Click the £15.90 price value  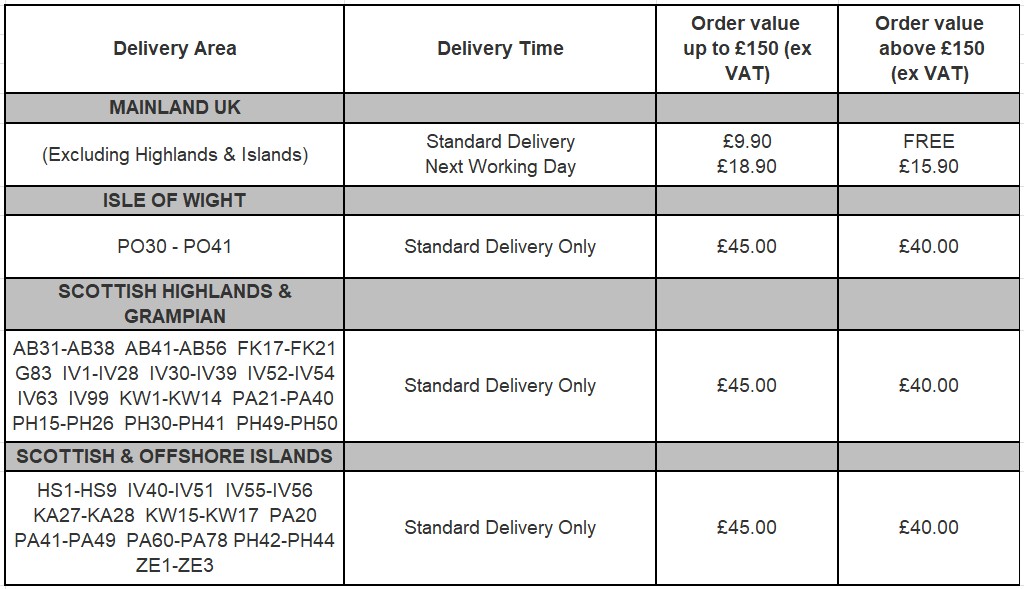click(929, 167)
